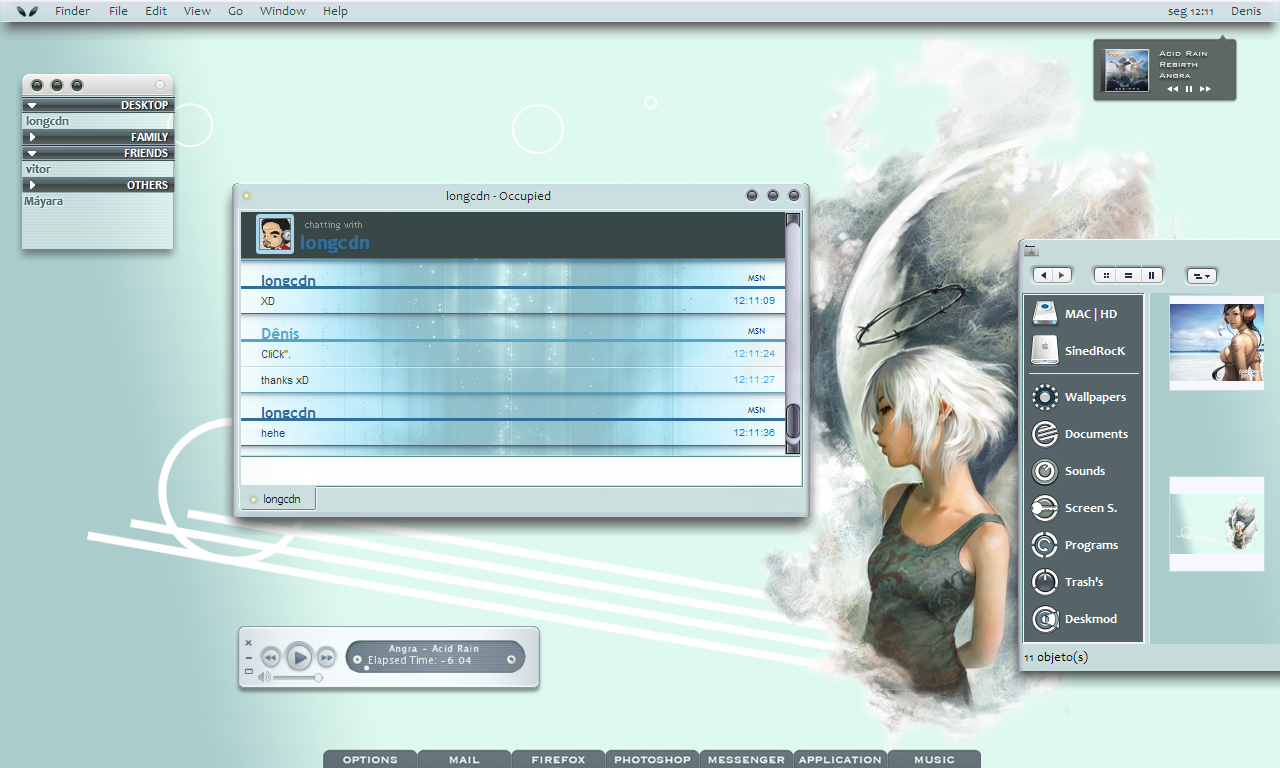
Task: Rewind in the Acid Rain album widget
Action: [1172, 89]
